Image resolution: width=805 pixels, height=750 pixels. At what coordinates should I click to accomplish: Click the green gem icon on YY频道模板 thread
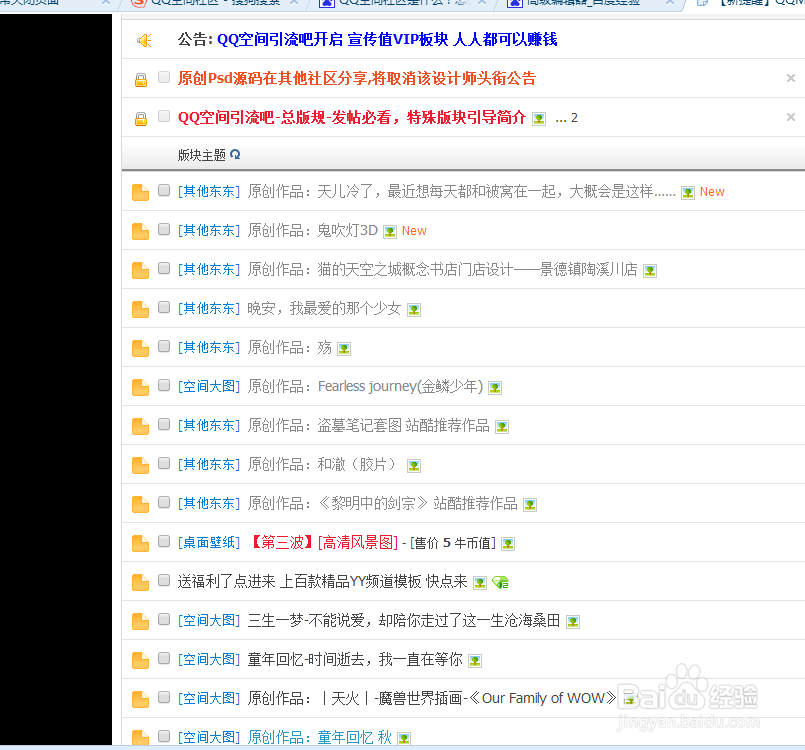click(x=500, y=582)
